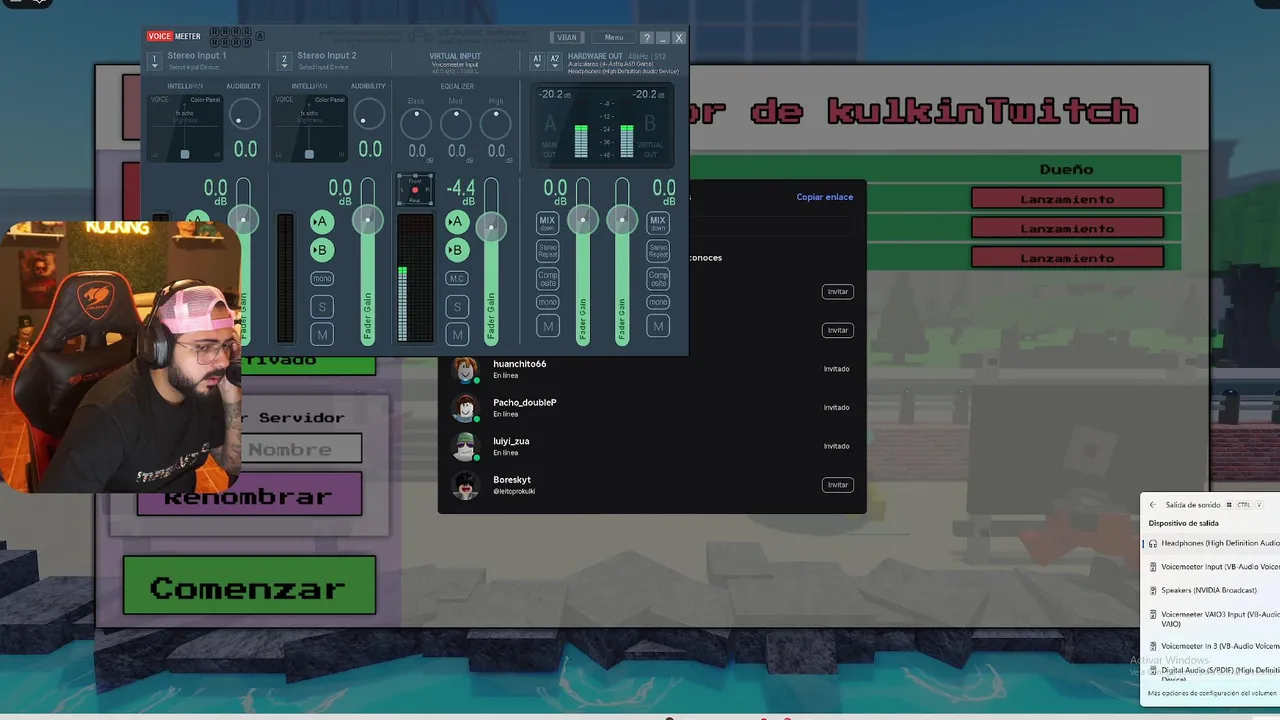Toggle bus B routing on Stereo Input 2
This screenshot has width=1280, height=720.
pyautogui.click(x=321, y=250)
